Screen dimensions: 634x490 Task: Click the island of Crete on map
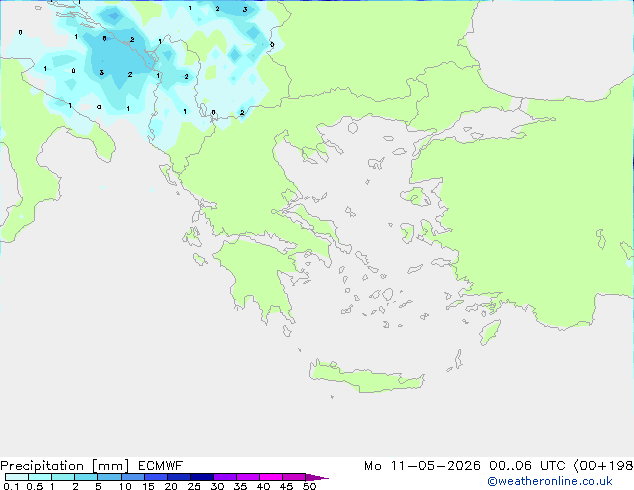pos(366,377)
